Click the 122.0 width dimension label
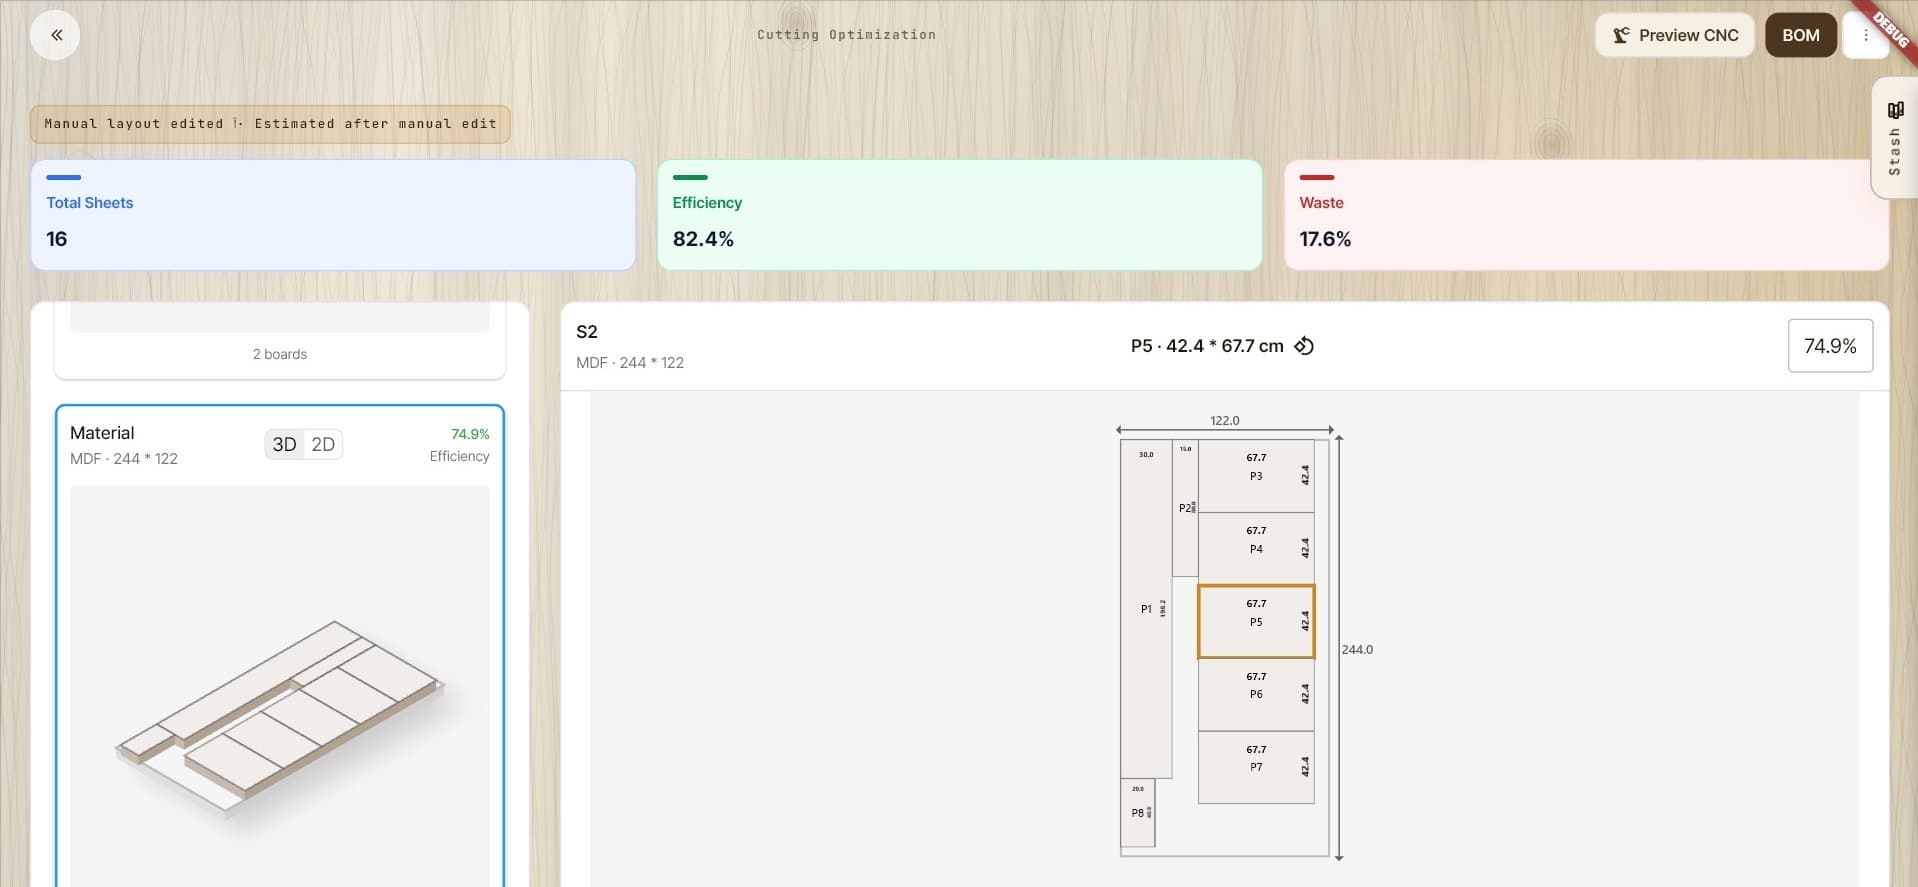This screenshot has height=887, width=1918. (1225, 420)
